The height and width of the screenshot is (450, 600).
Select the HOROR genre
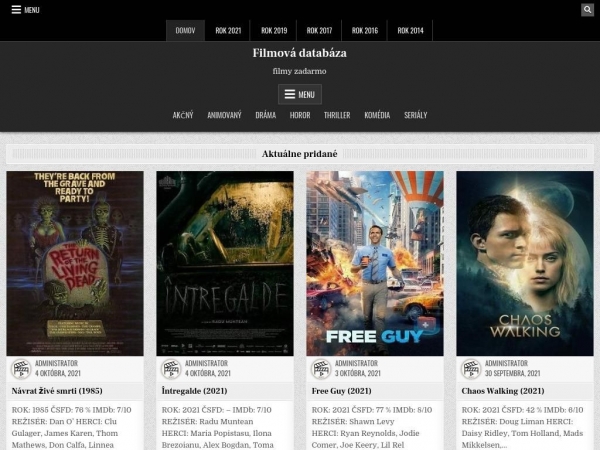coord(300,115)
